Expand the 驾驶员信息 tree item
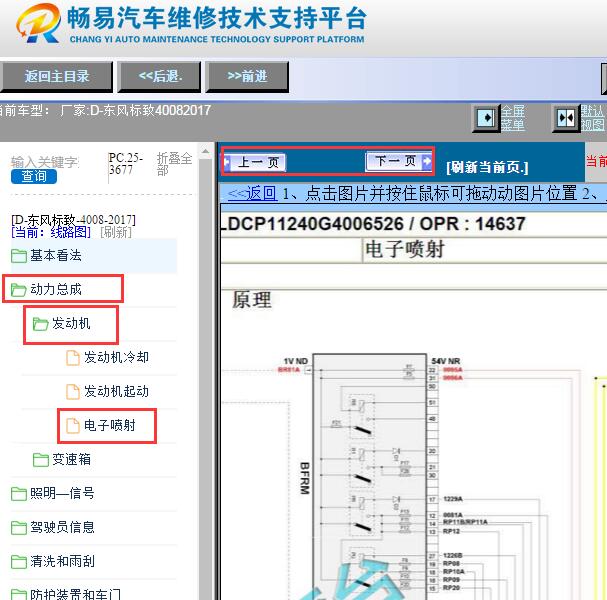This screenshot has height=600, width=607. point(62,527)
